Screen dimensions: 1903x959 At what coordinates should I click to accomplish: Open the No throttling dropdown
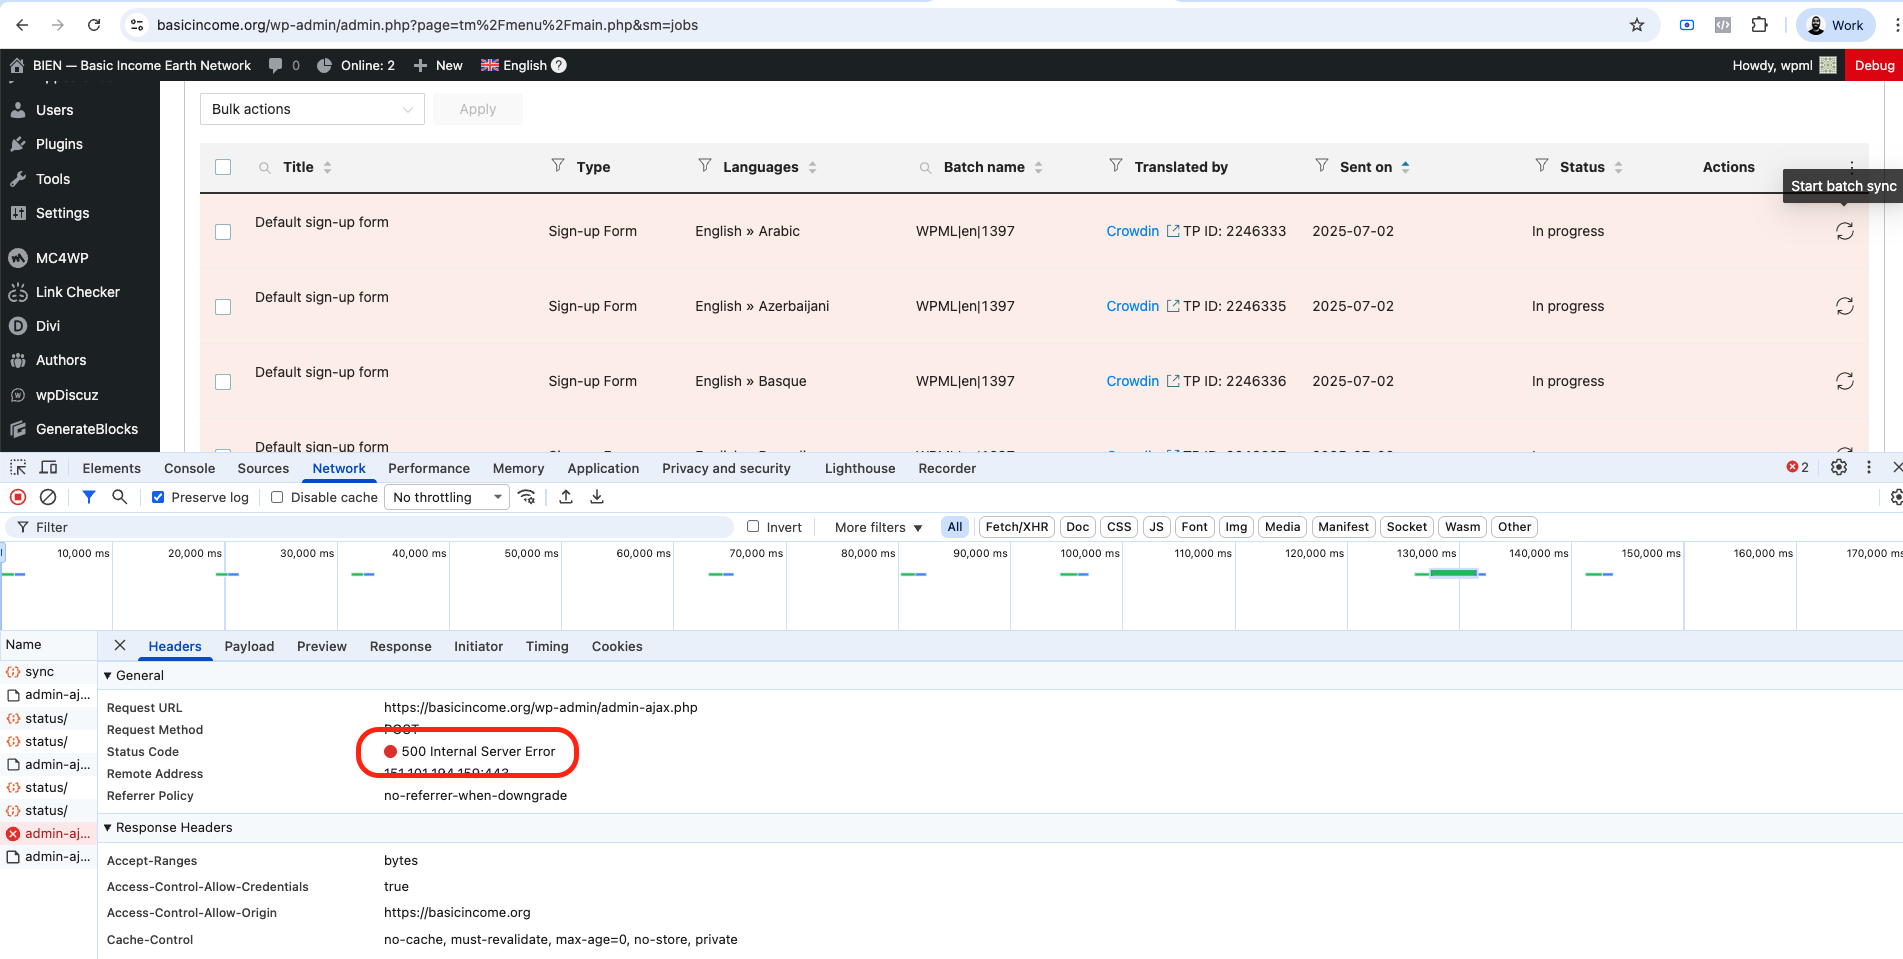coord(446,497)
